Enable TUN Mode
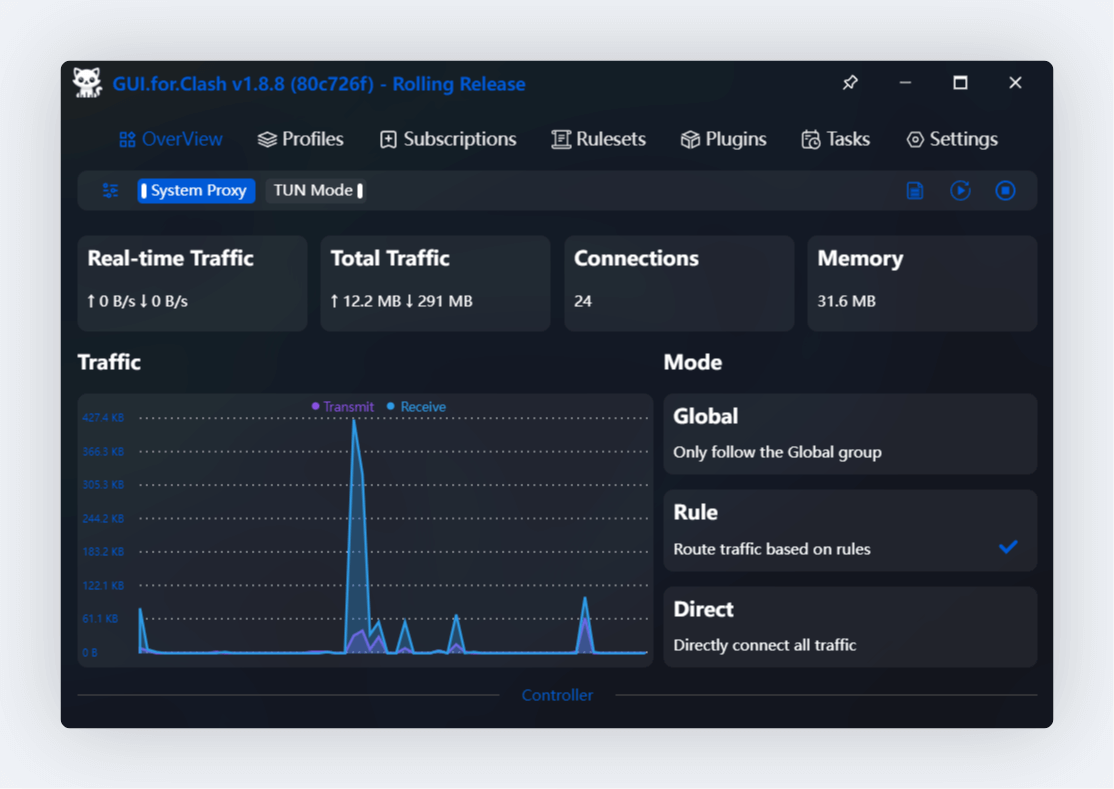 [x=316, y=190]
